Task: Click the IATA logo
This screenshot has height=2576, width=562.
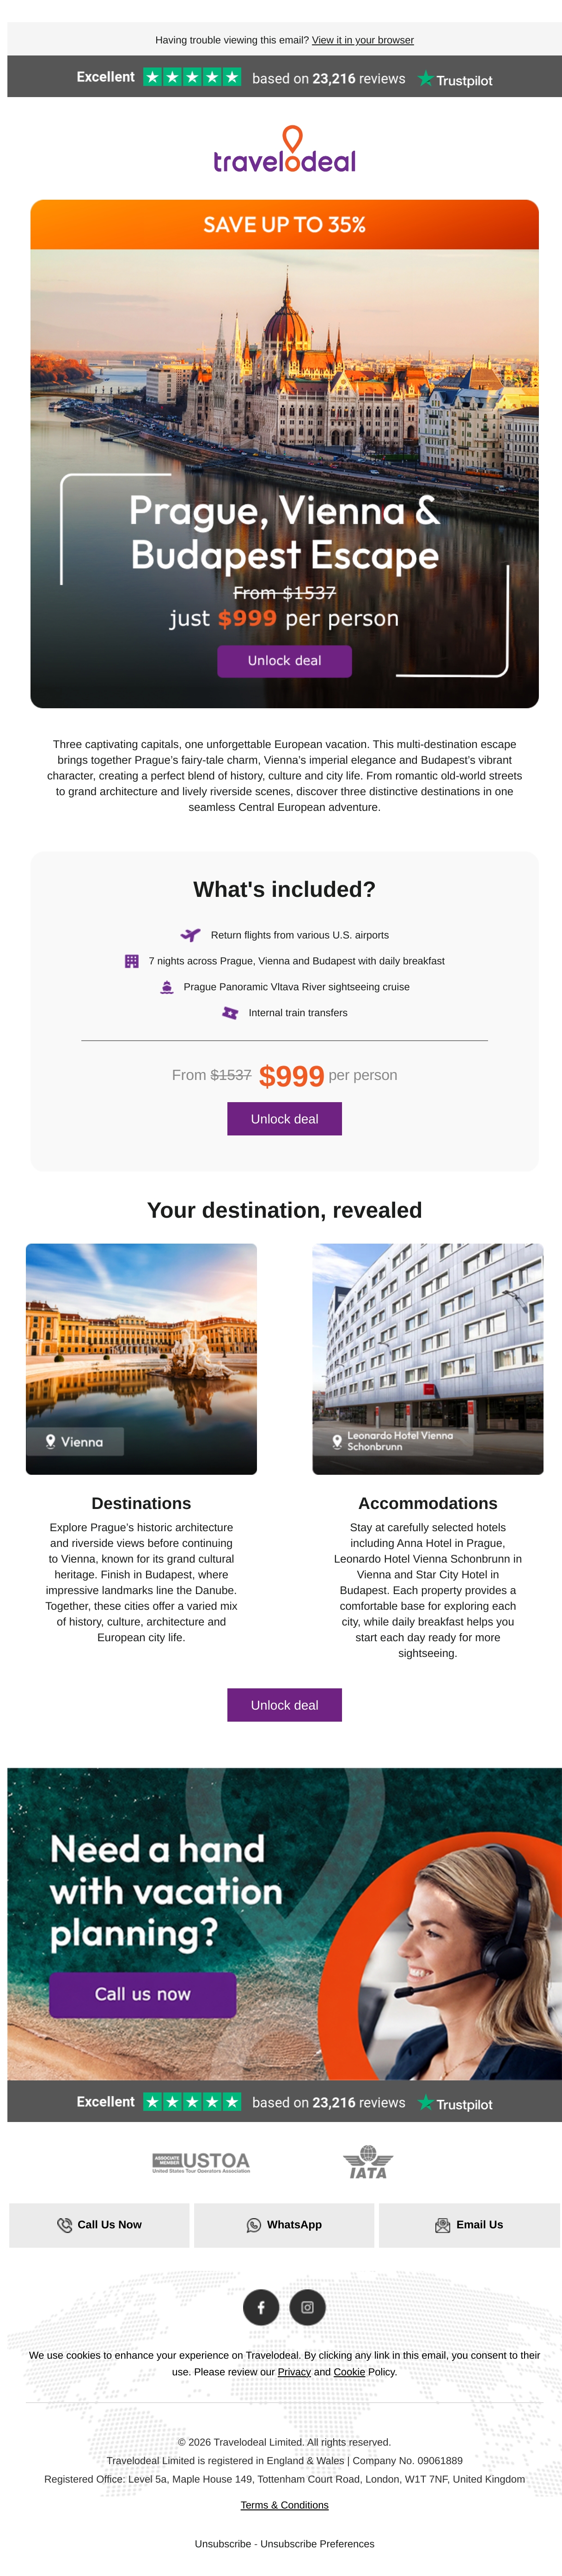Action: click(368, 2162)
